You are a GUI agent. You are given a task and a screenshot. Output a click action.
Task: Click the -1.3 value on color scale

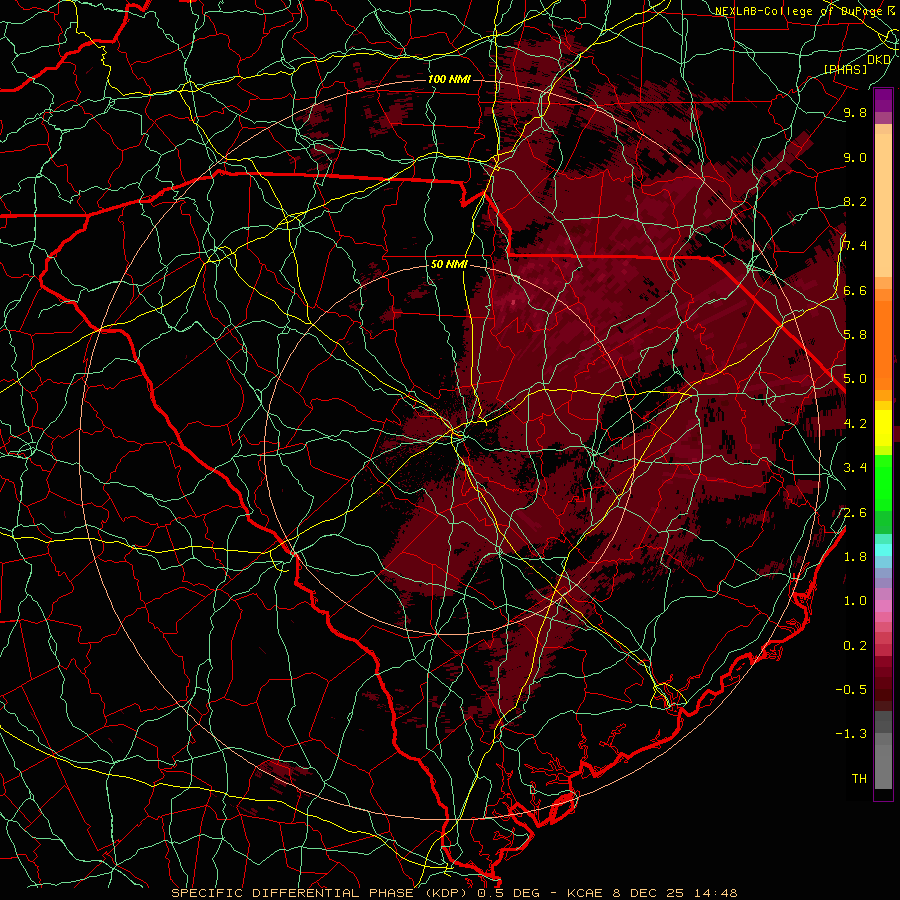(x=851, y=734)
